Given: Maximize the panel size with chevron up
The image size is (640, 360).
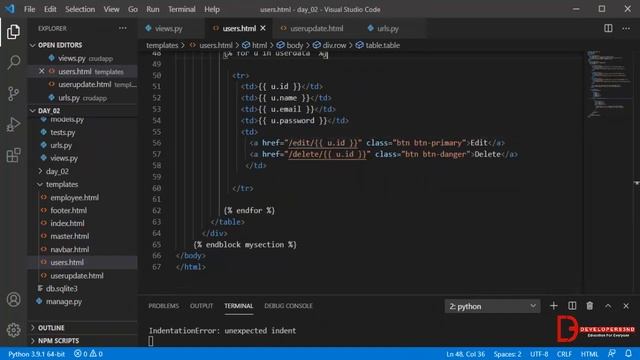Looking at the screenshot, I should [x=608, y=306].
